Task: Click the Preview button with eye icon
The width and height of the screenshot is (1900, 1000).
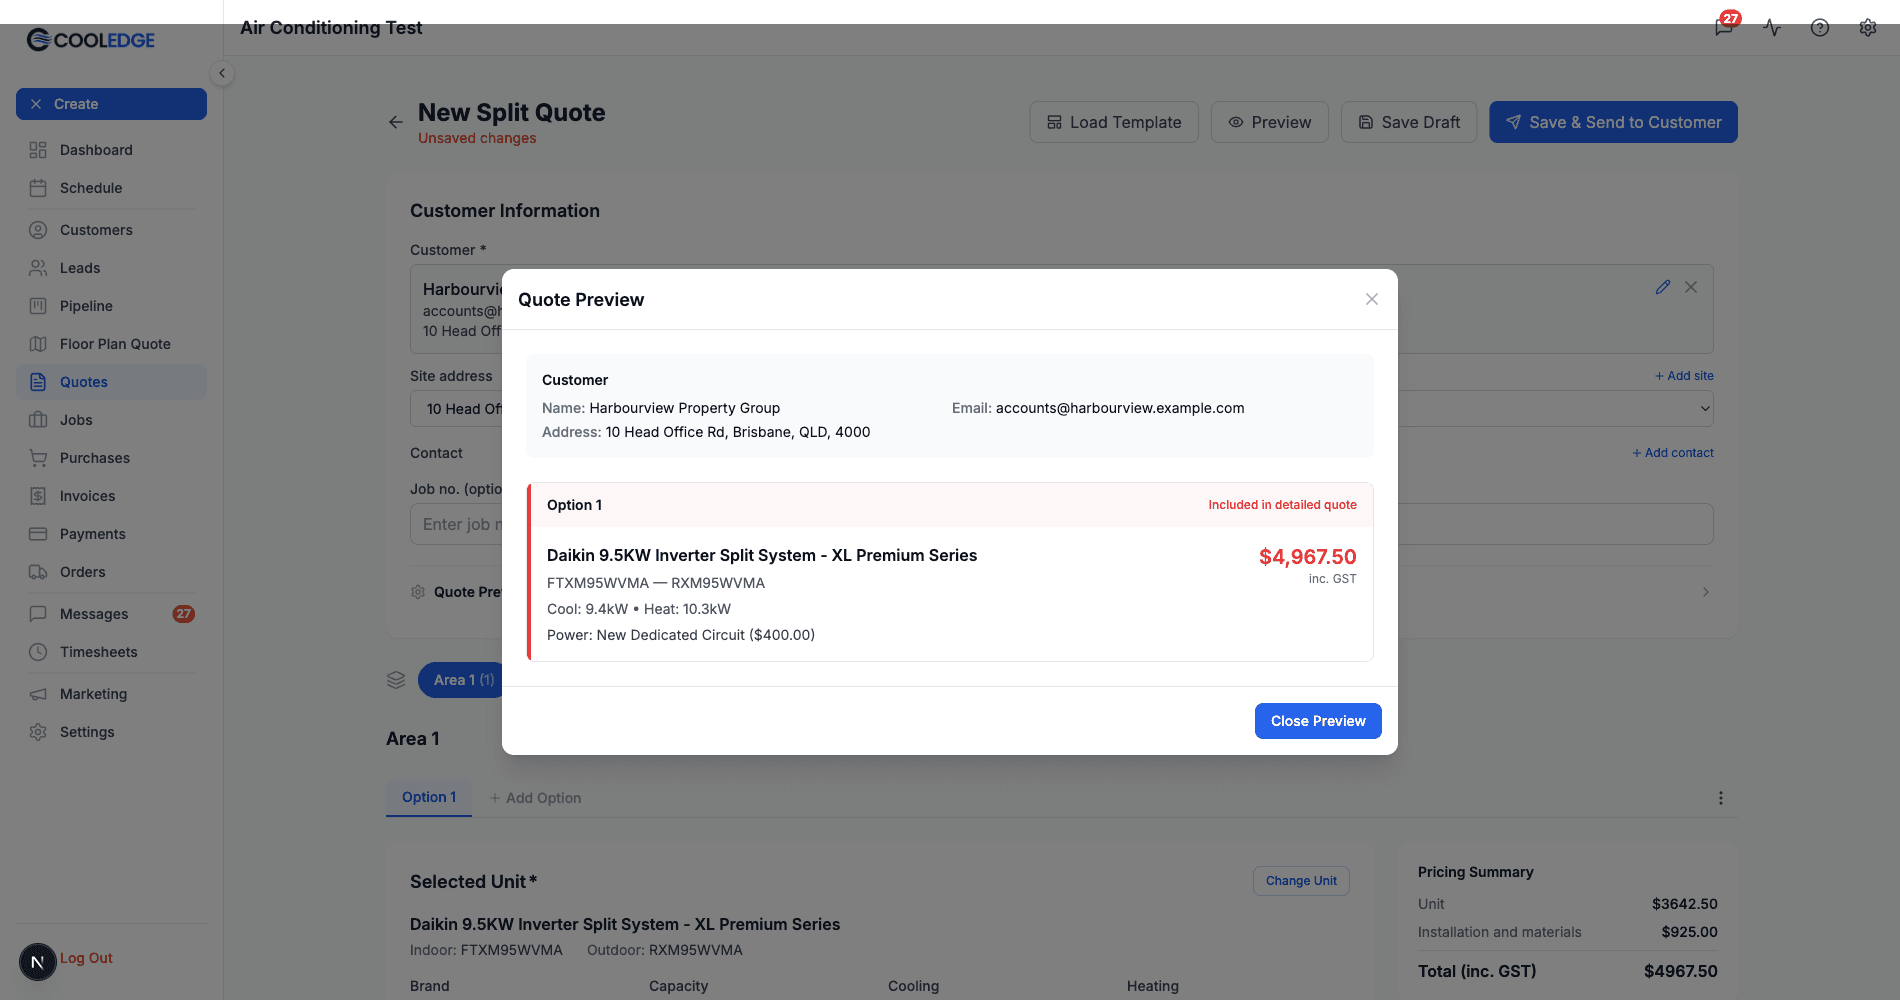Action: tap(1269, 122)
